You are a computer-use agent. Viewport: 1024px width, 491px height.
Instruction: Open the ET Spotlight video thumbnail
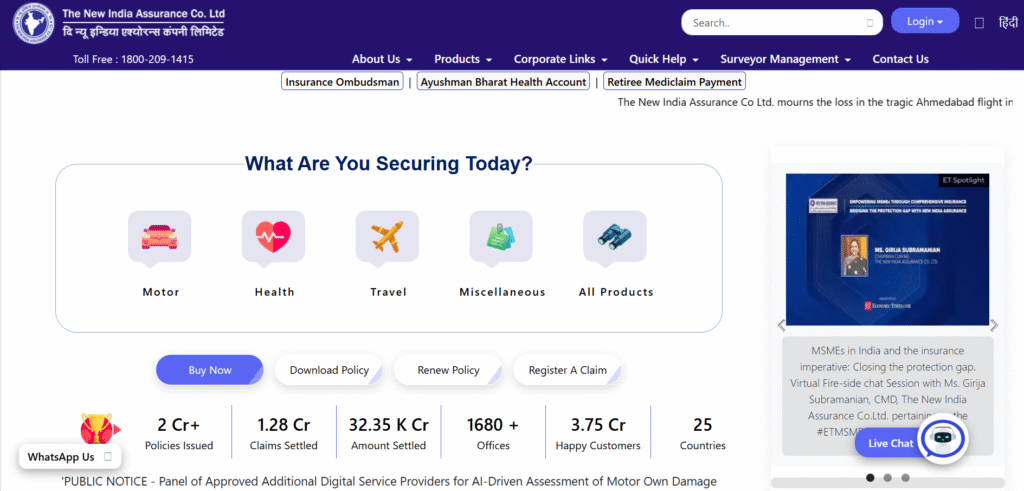pos(888,249)
